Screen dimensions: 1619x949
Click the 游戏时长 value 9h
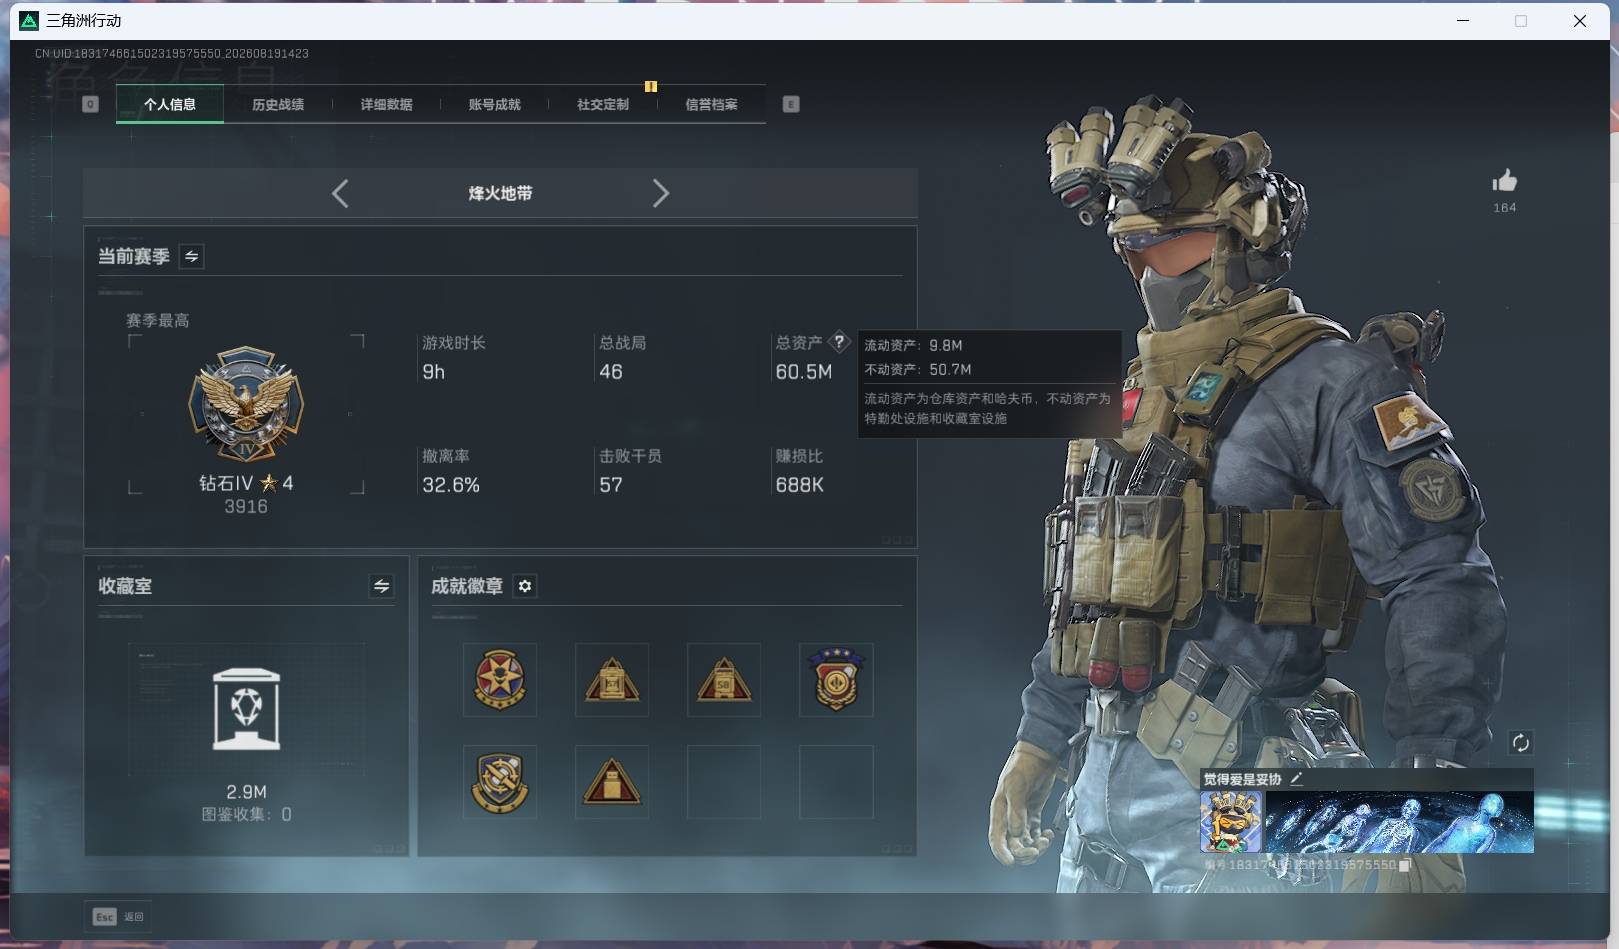pos(433,372)
